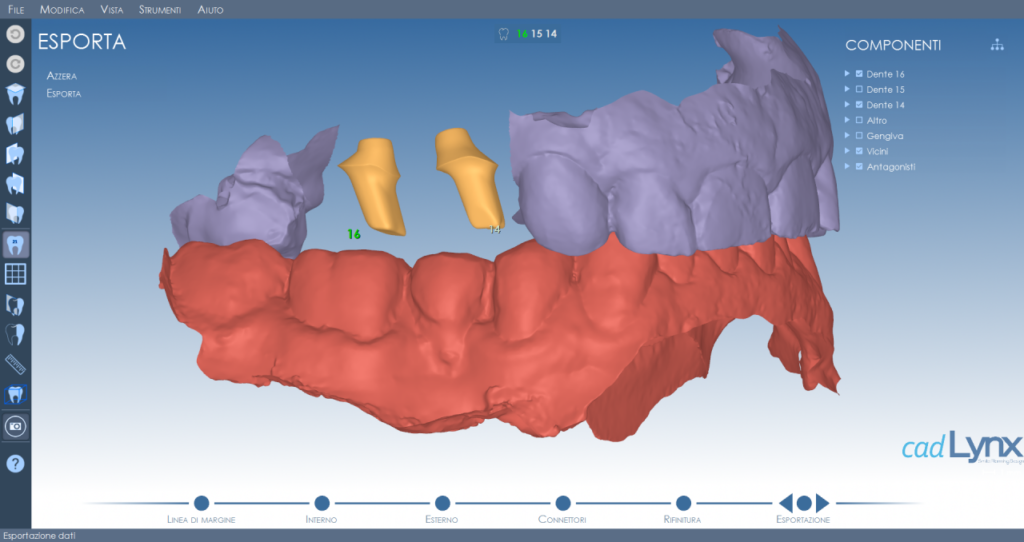Click the ruler measurement tool icon
The height and width of the screenshot is (542, 1024).
click(15, 364)
